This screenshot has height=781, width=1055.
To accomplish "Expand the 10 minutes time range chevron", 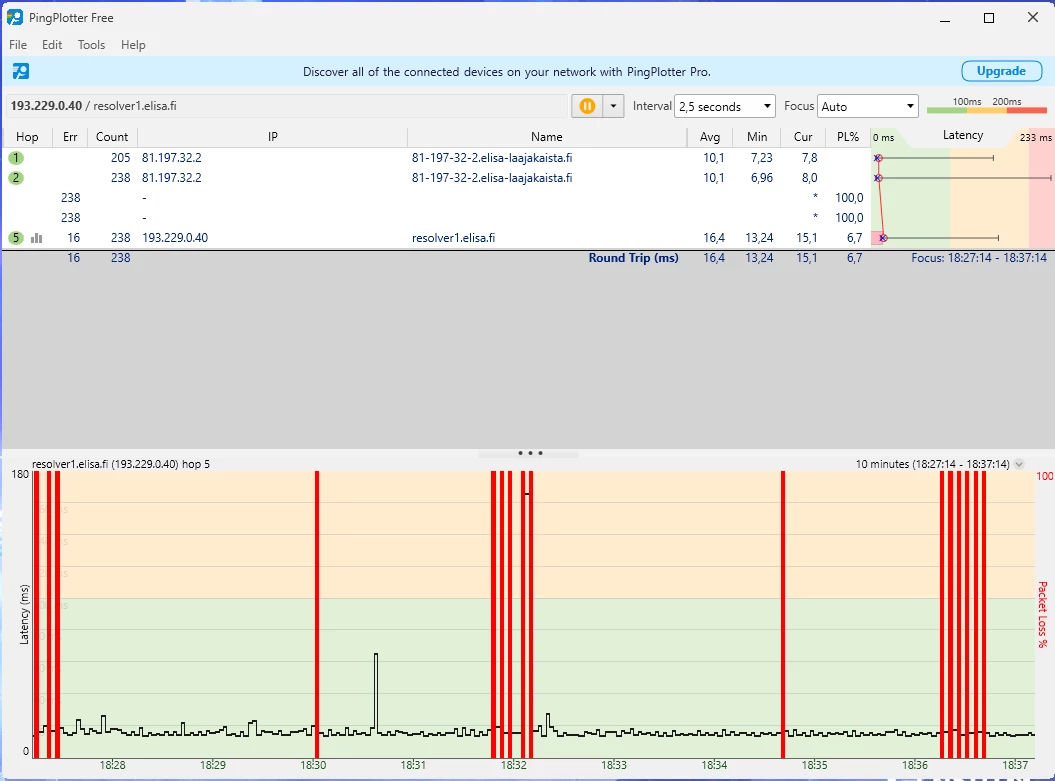I will (x=1019, y=464).
